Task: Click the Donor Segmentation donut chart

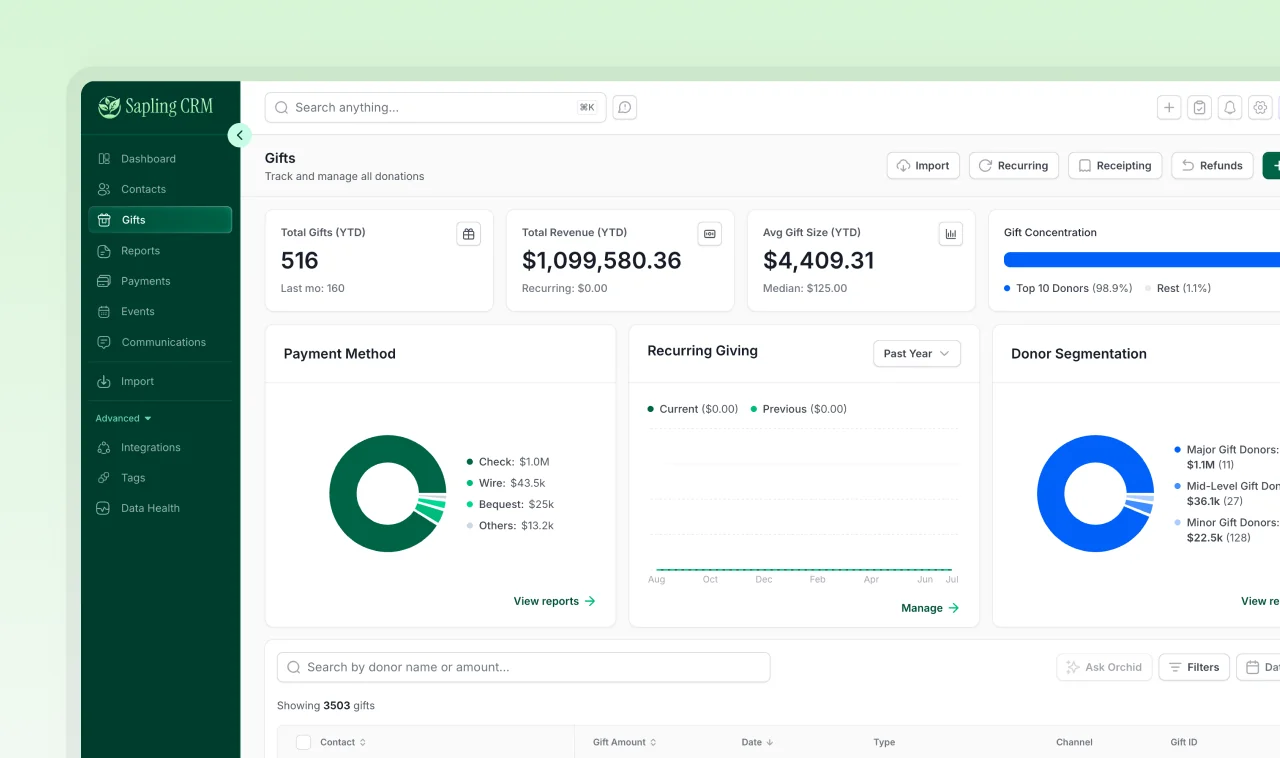Action: click(x=1096, y=493)
